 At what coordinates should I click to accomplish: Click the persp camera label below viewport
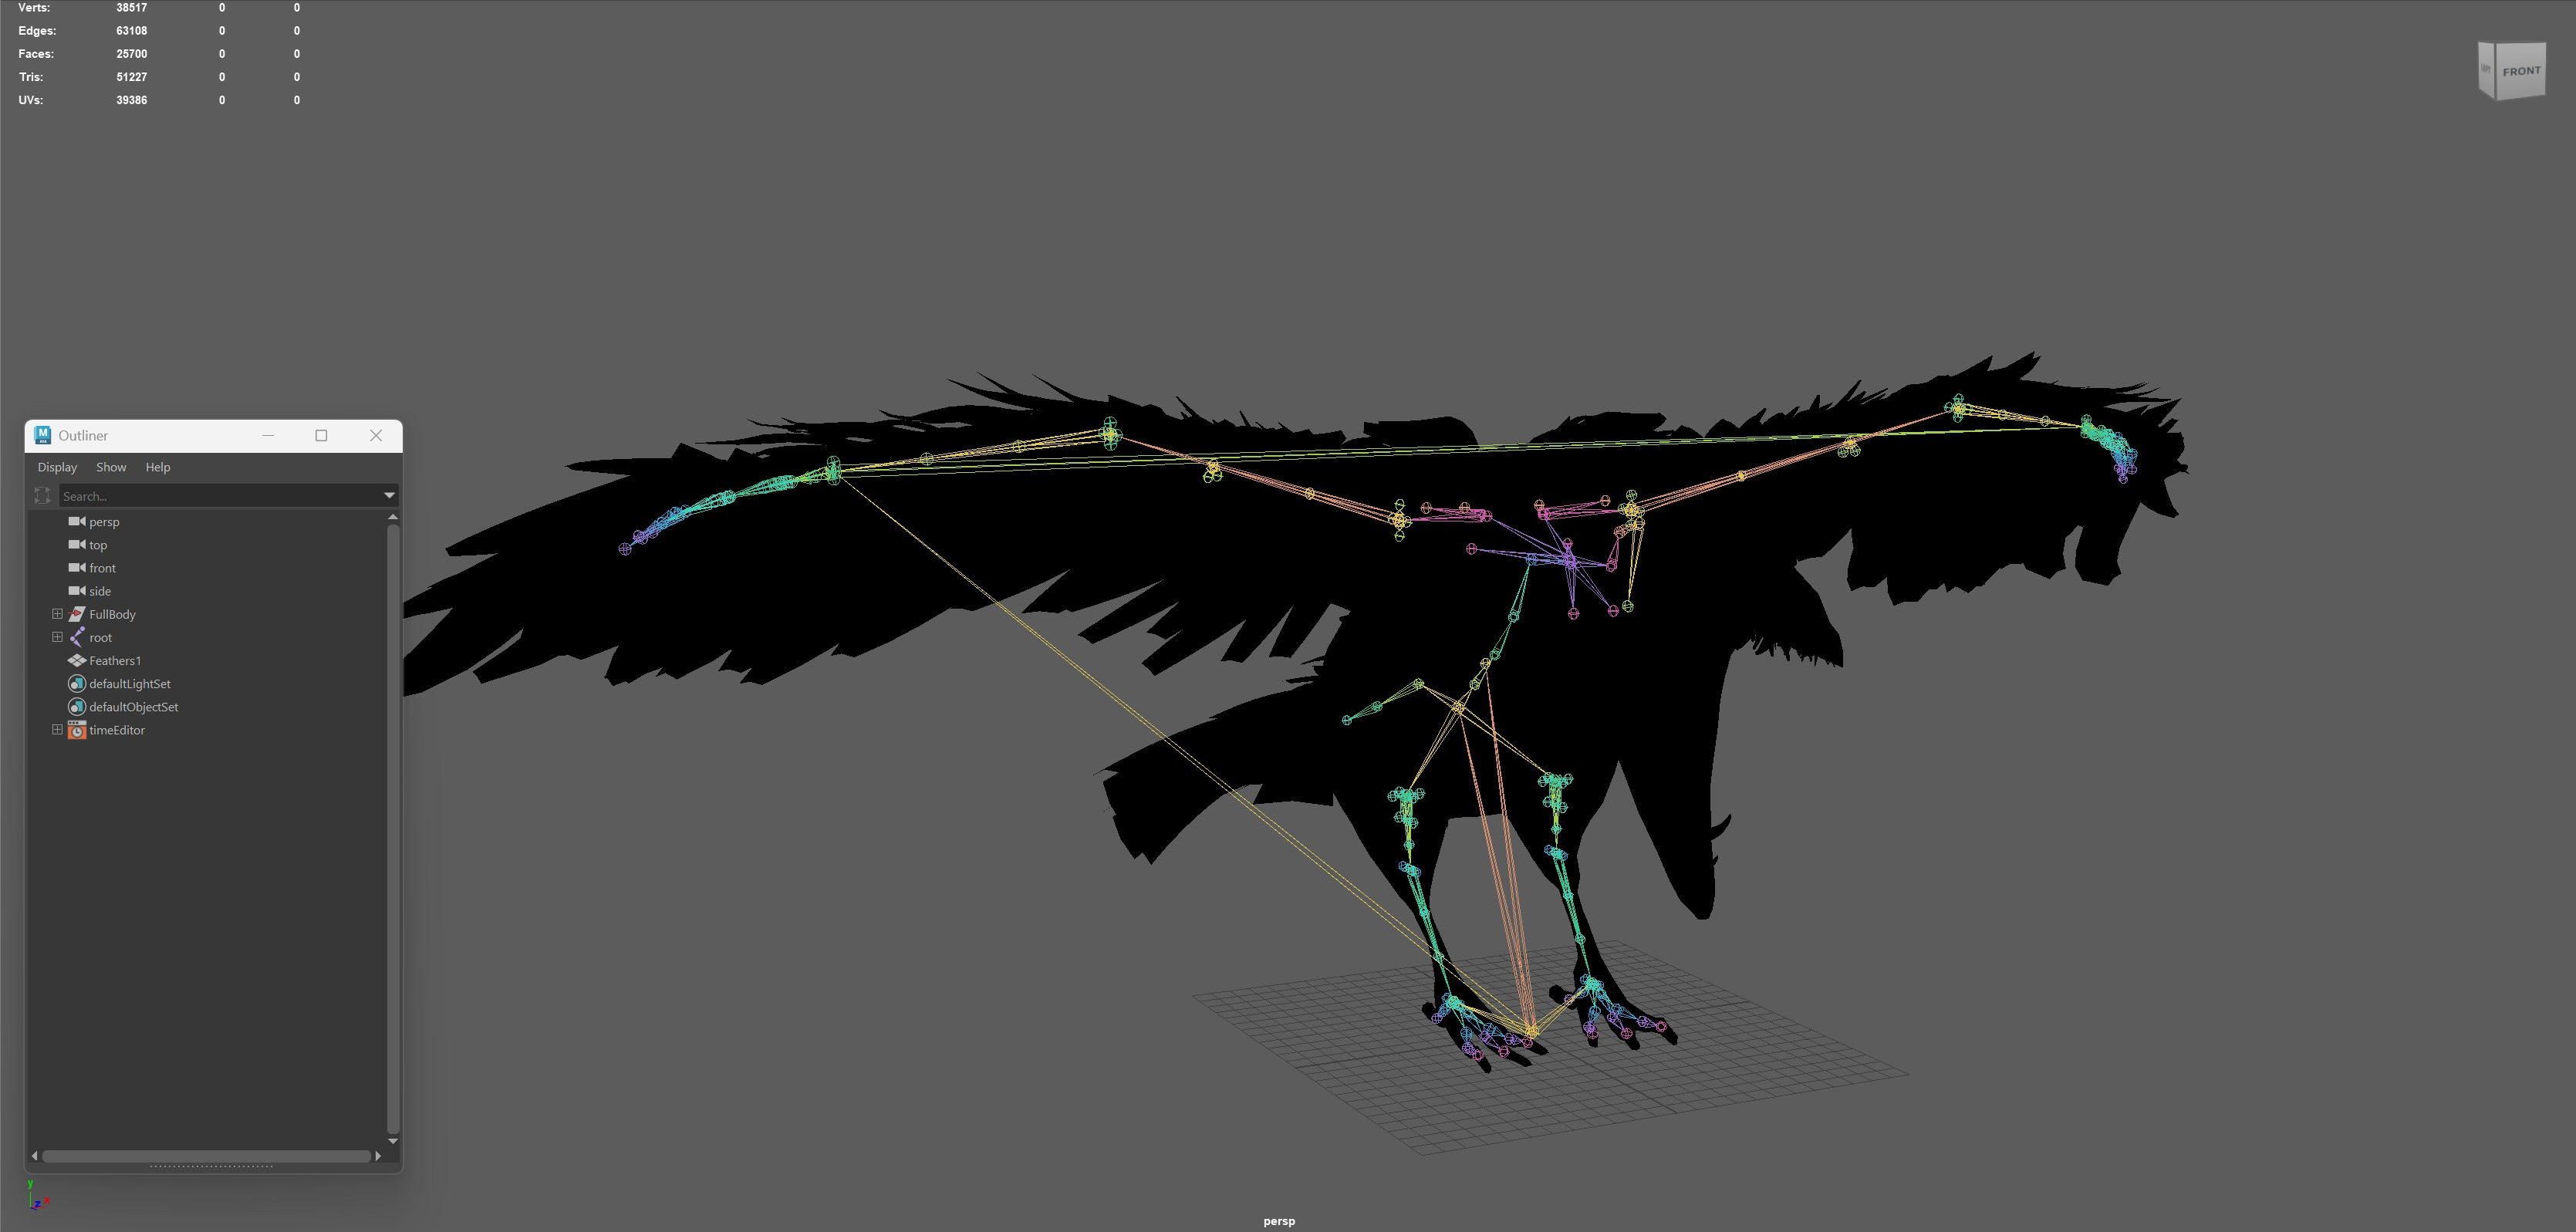pos(1279,1221)
